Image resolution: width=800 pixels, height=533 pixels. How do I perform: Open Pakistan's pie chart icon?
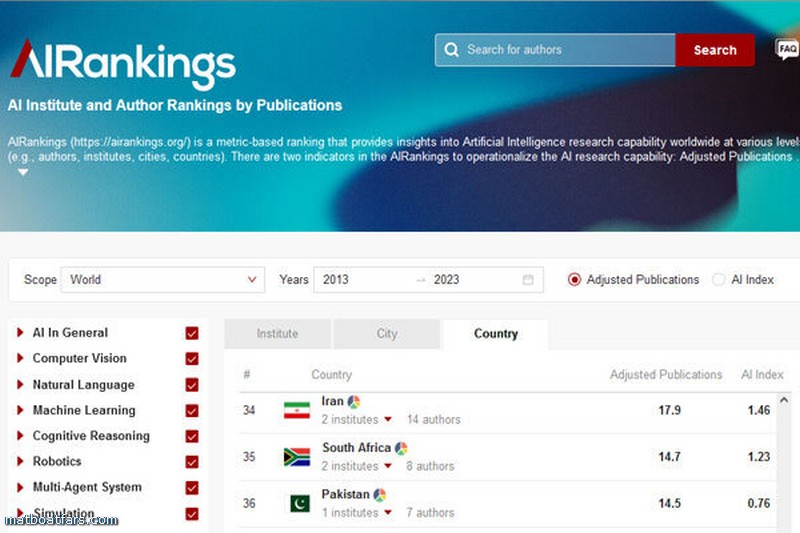click(380, 495)
